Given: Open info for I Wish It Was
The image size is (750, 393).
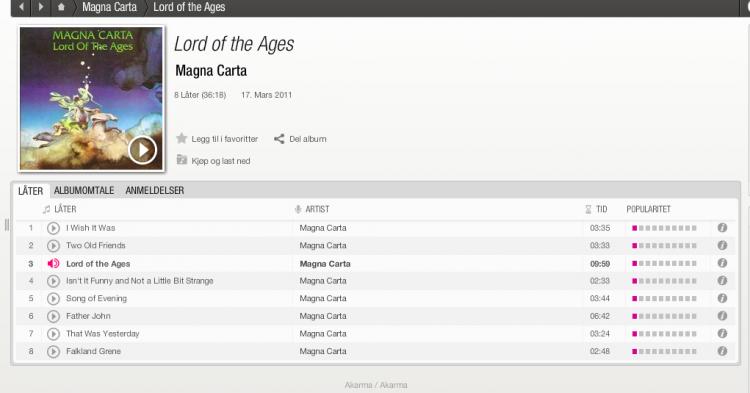Looking at the screenshot, I should [x=722, y=228].
